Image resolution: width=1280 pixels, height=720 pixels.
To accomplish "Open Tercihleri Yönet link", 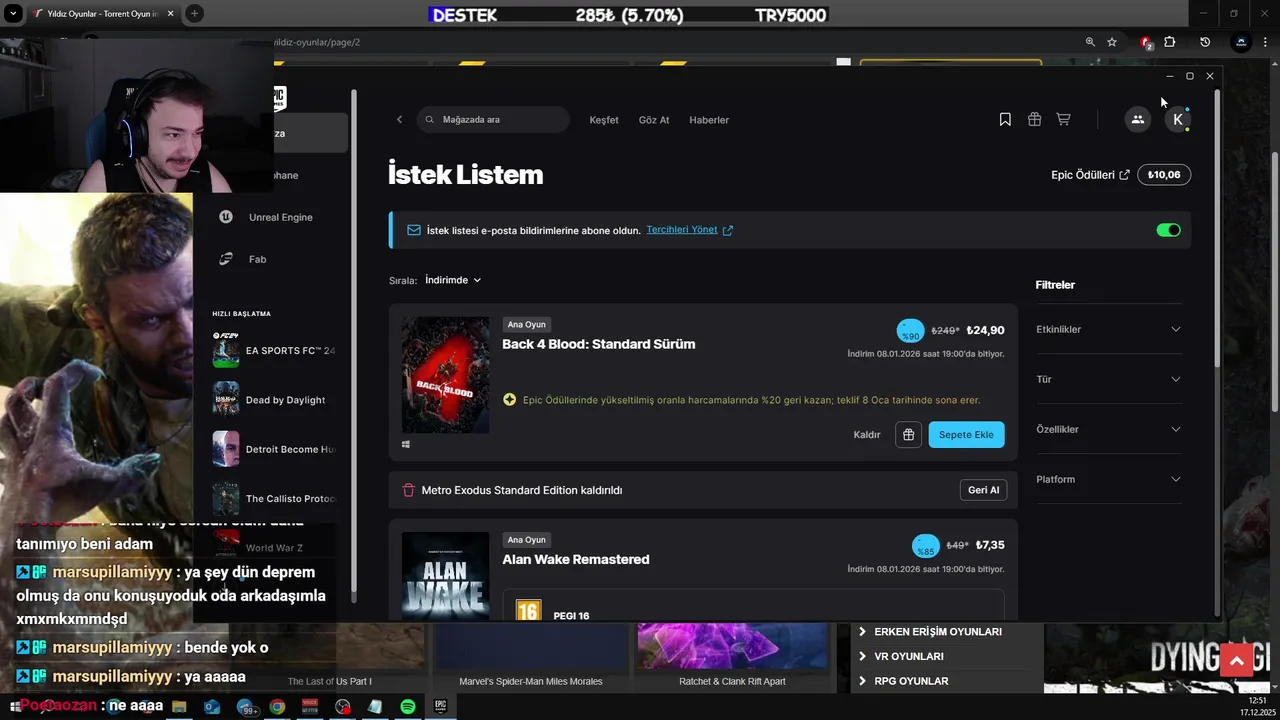I will coord(689,230).
